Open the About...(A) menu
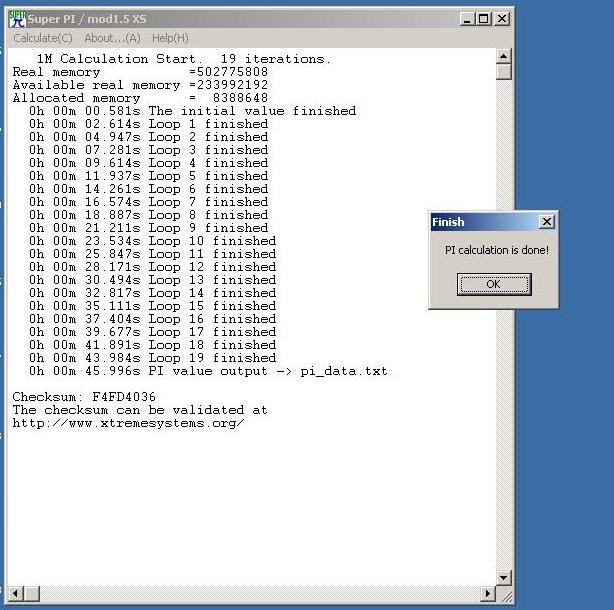 click(x=112, y=38)
